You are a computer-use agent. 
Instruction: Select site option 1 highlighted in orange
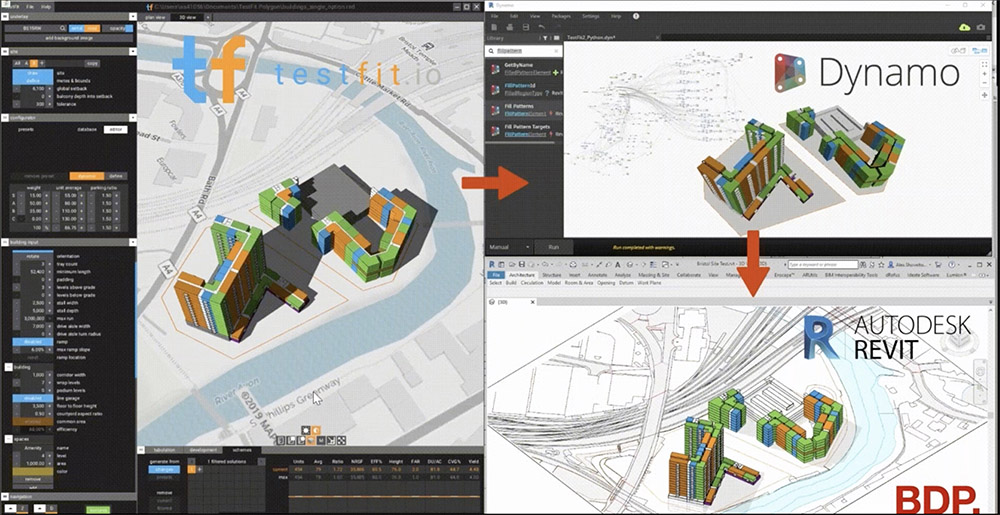[34, 63]
